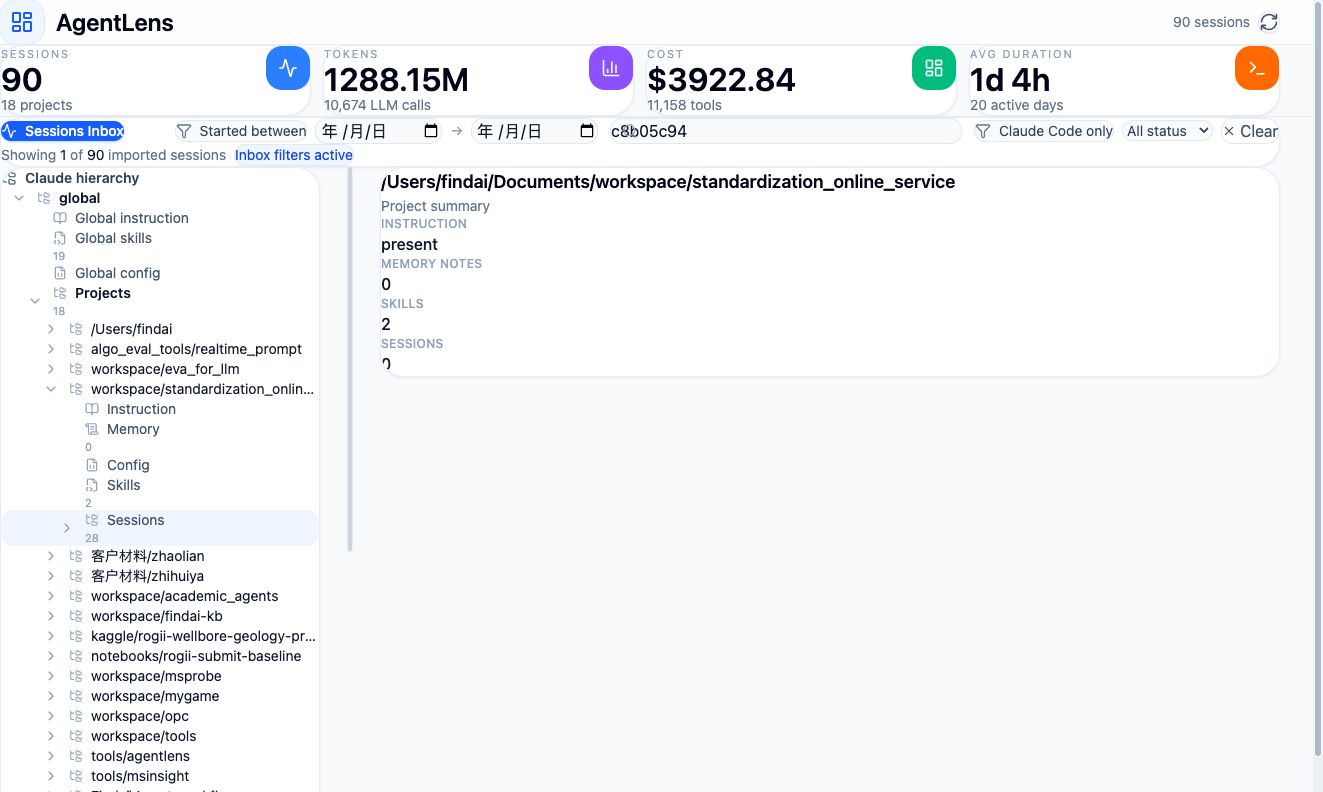This screenshot has height=792, width=1323.
Task: Clear the active inbox filters
Action: pyautogui.click(x=1250, y=131)
